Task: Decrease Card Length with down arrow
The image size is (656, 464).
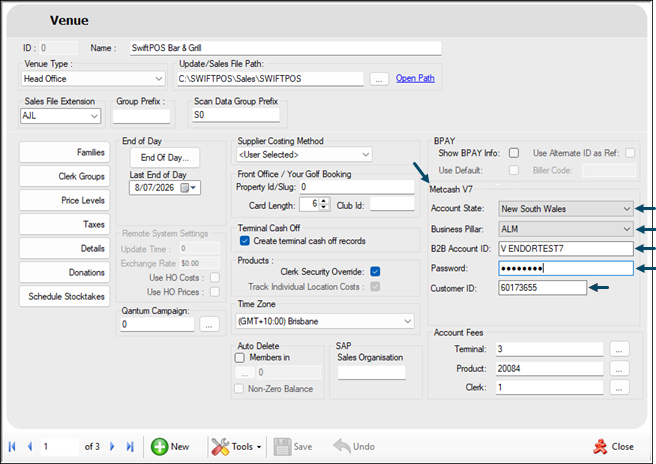Action: click(323, 207)
